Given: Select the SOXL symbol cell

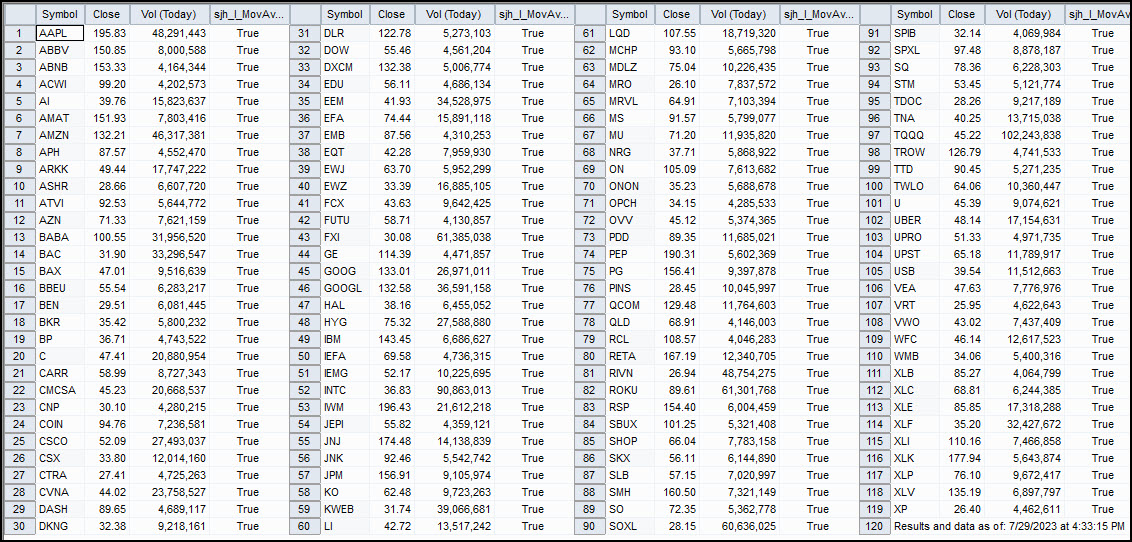Looking at the screenshot, I should click(x=630, y=528).
